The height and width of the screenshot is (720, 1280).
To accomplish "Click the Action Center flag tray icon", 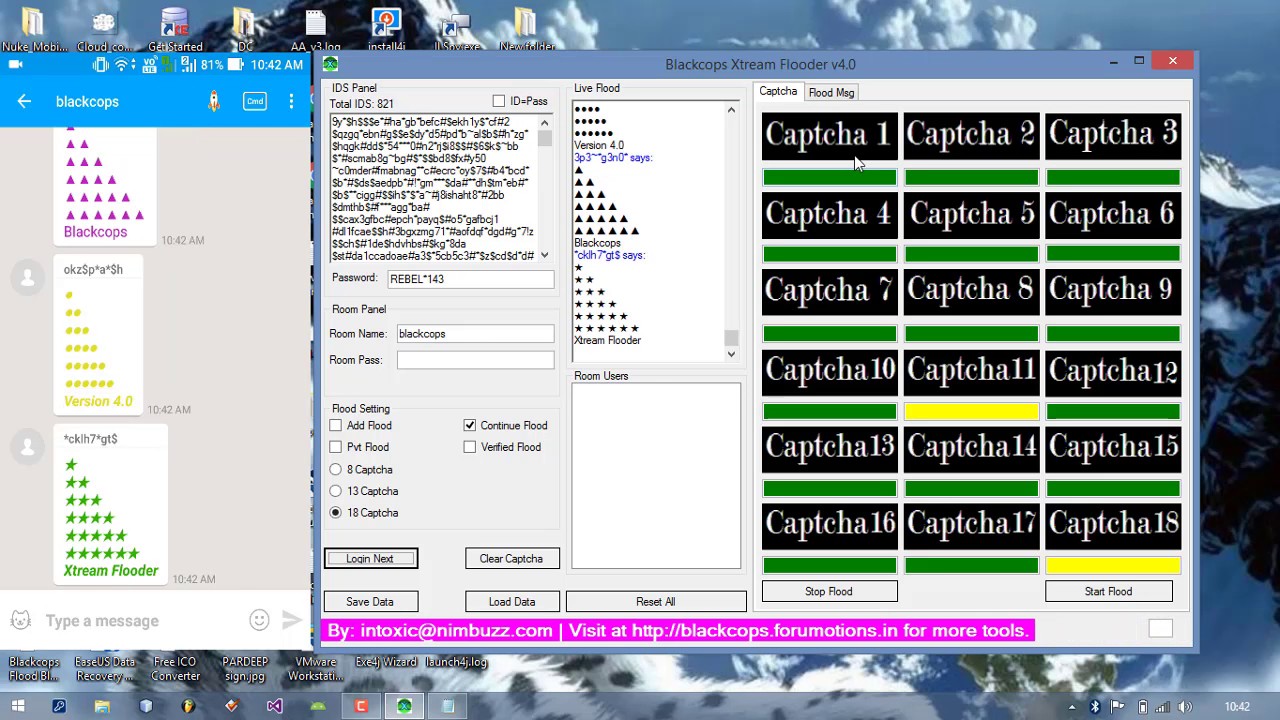I will (x=1119, y=707).
